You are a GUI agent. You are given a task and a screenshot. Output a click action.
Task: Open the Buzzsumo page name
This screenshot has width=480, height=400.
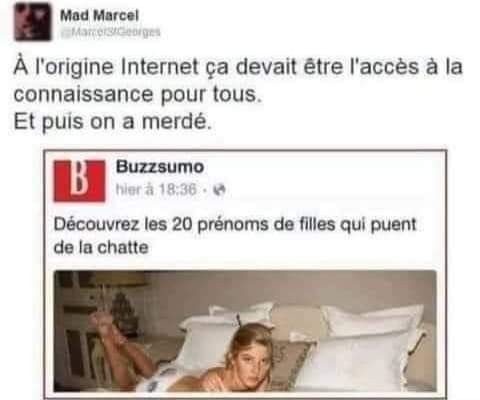[160, 167]
